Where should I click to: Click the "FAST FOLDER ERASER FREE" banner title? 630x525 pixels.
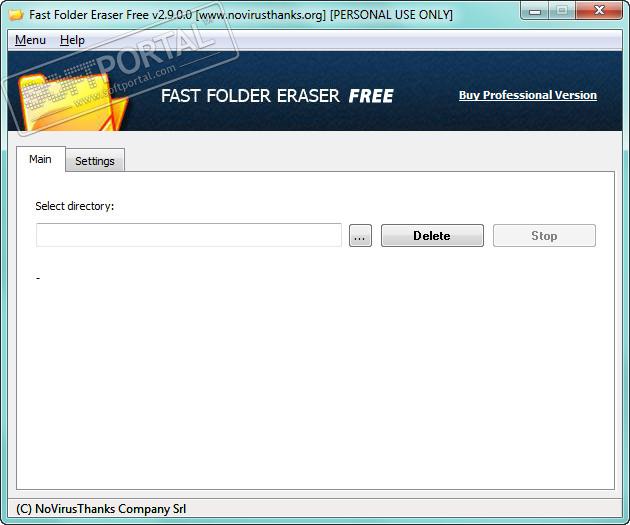click(x=277, y=96)
